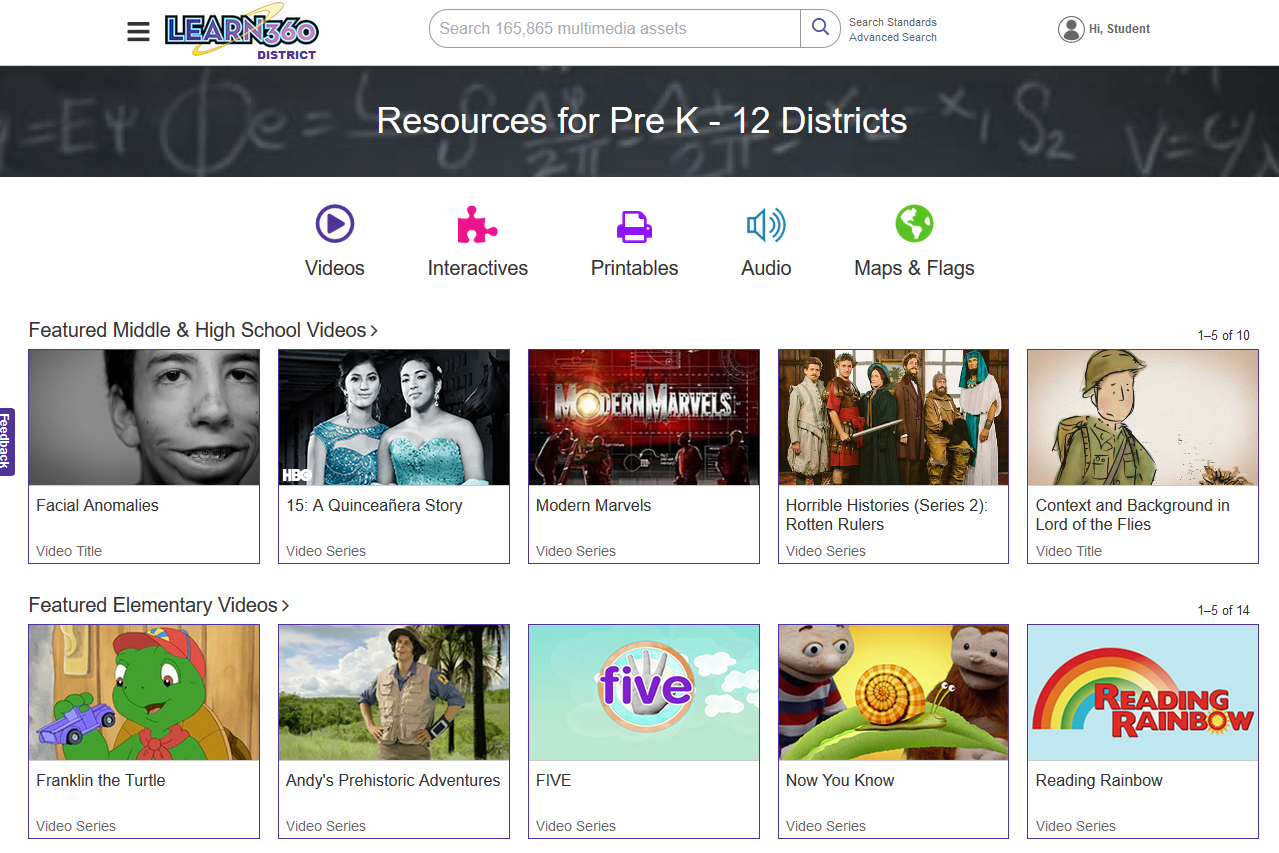Click Horrible Histories (Series 2) title

(x=887, y=515)
